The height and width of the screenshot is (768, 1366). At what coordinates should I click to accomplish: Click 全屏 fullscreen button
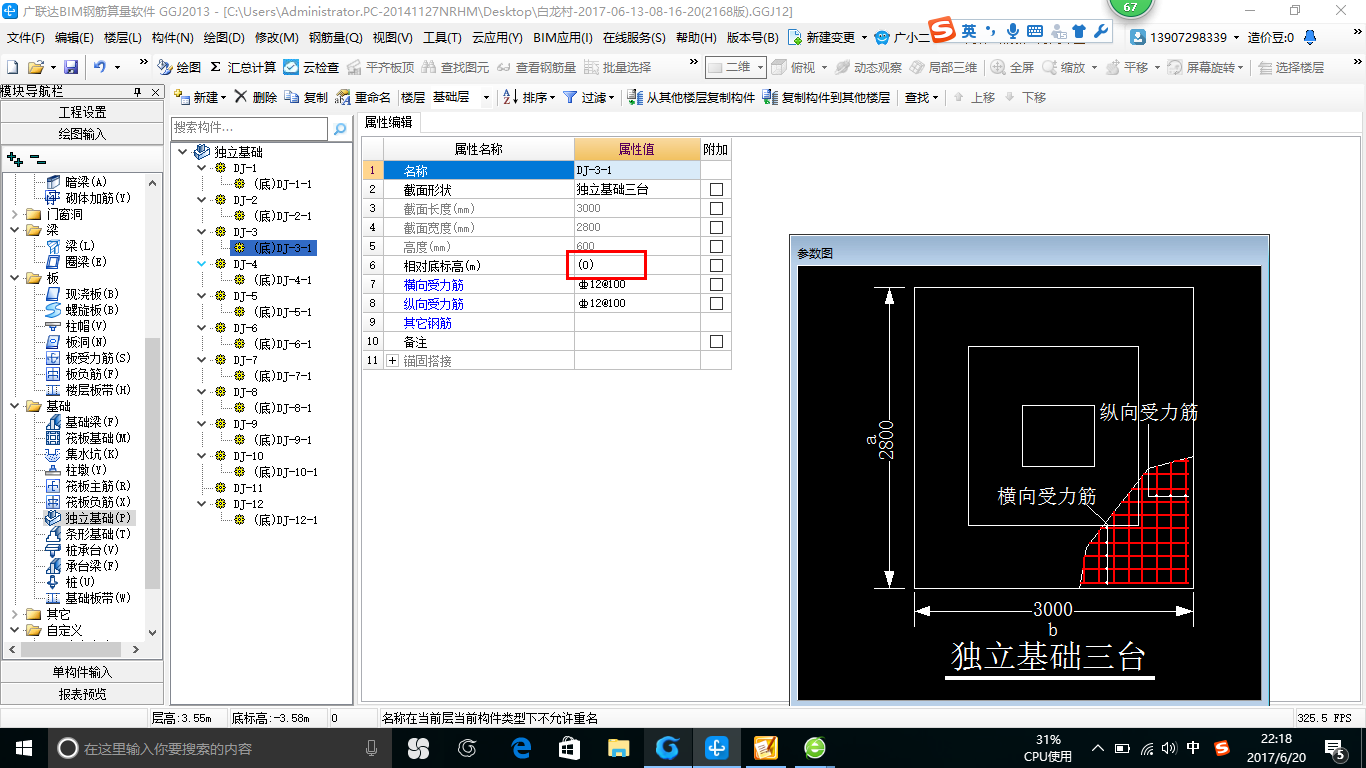click(1013, 67)
